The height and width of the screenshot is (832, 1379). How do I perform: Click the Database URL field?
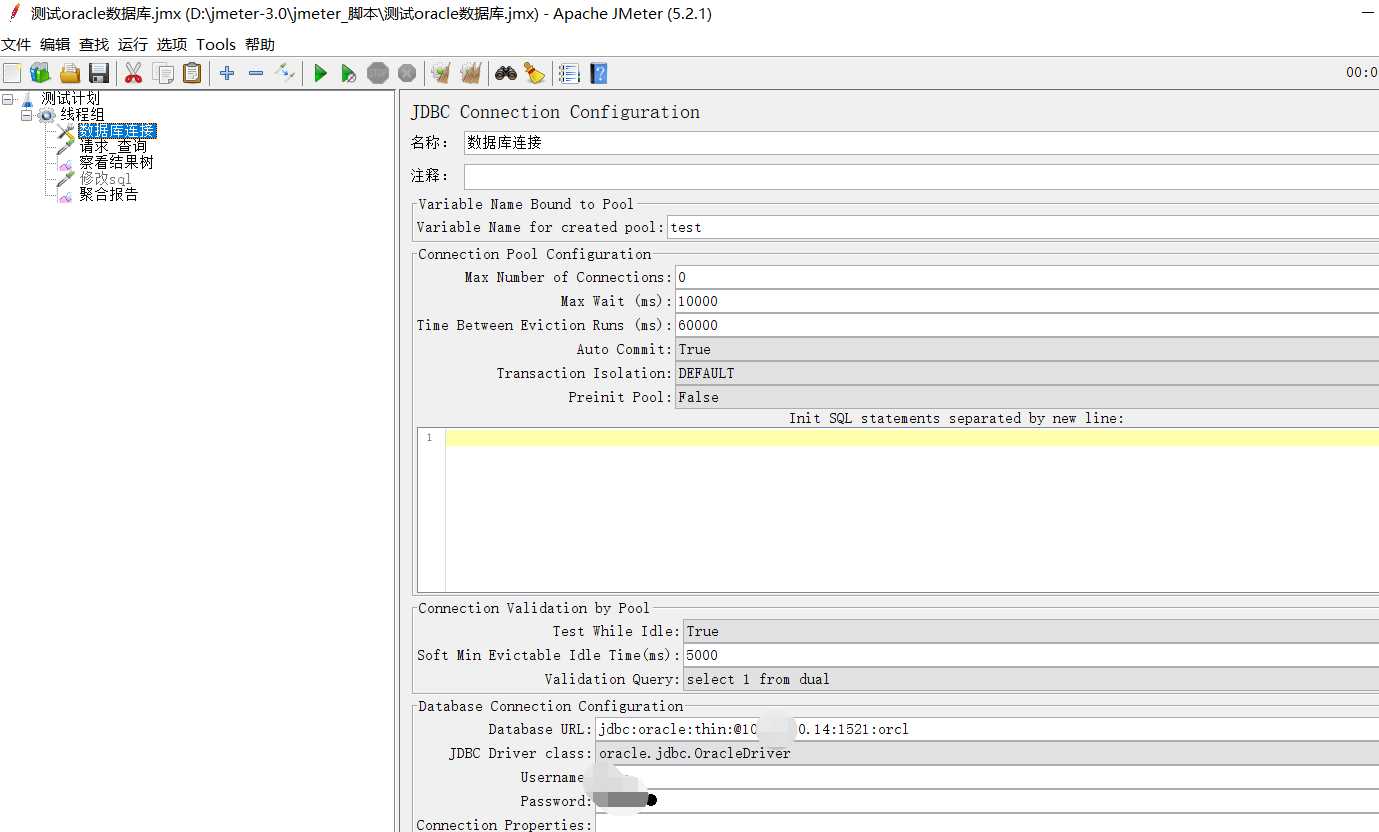(987, 729)
